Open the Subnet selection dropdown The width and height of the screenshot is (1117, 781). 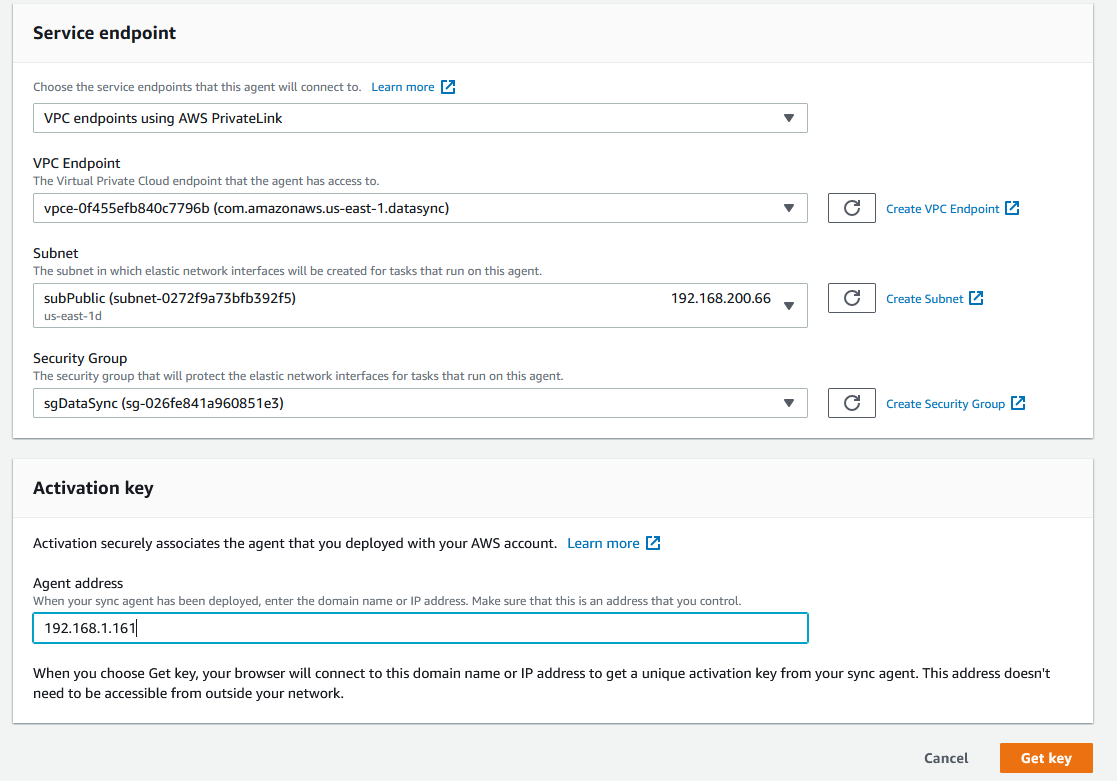click(x=420, y=306)
